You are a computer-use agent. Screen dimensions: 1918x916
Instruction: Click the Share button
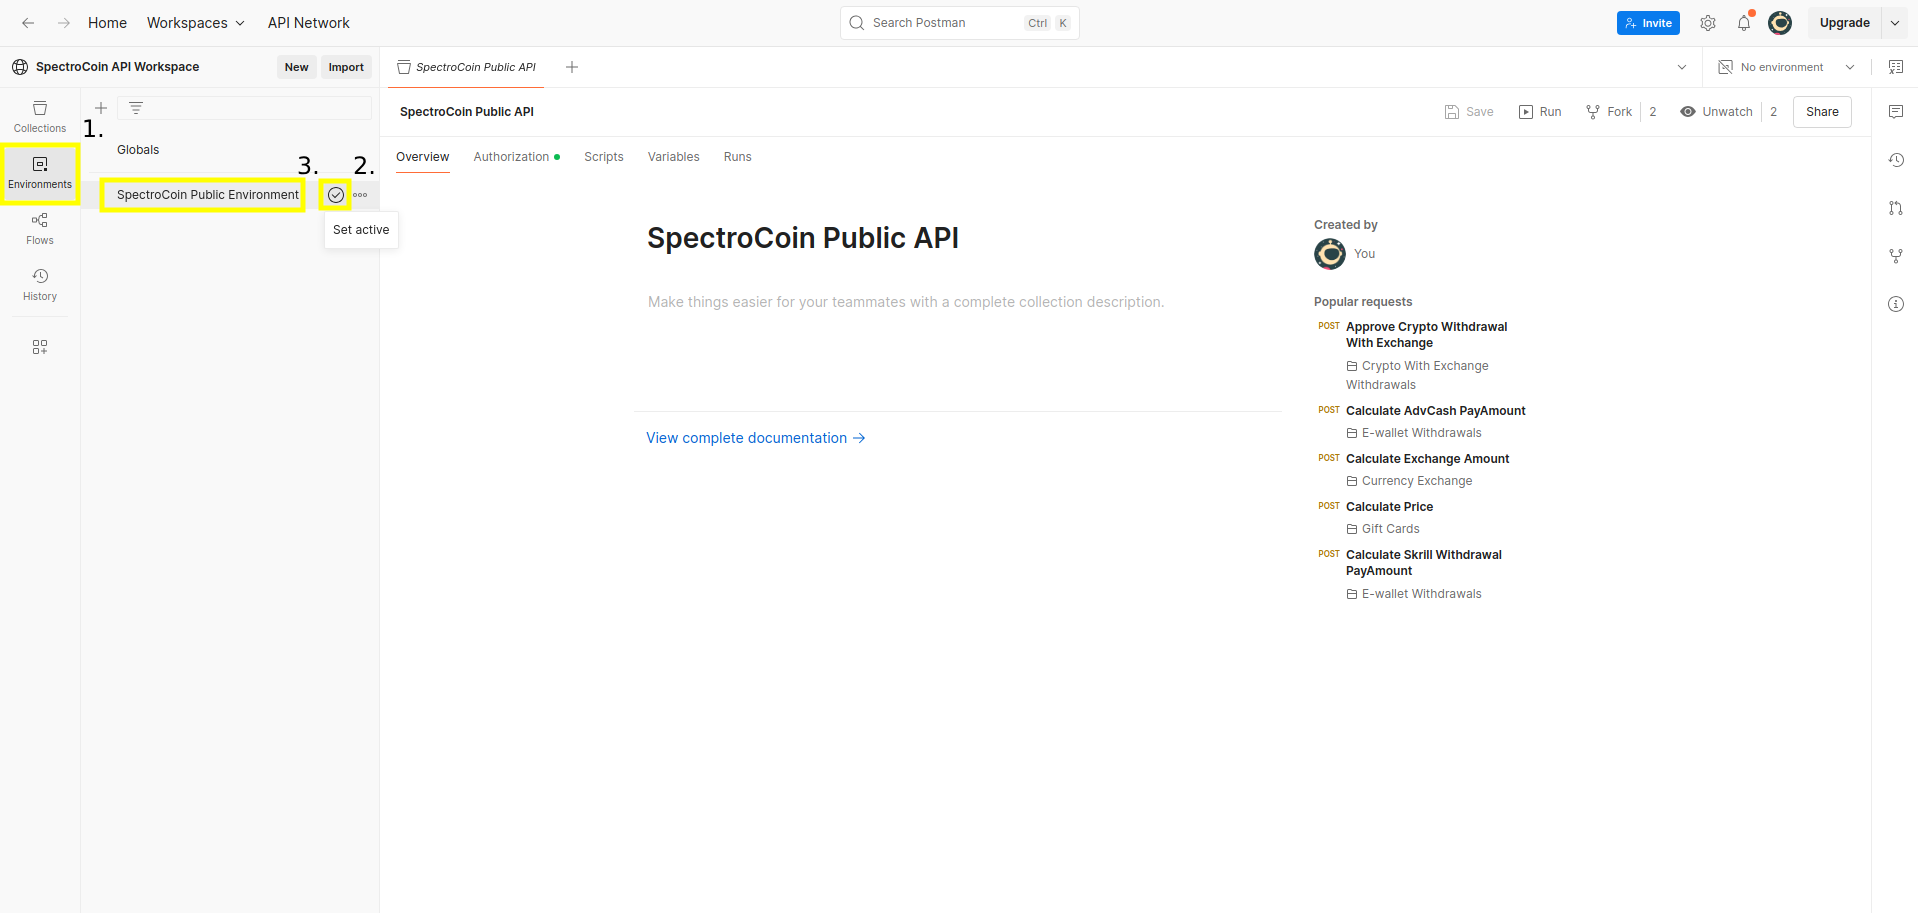[x=1822, y=112]
